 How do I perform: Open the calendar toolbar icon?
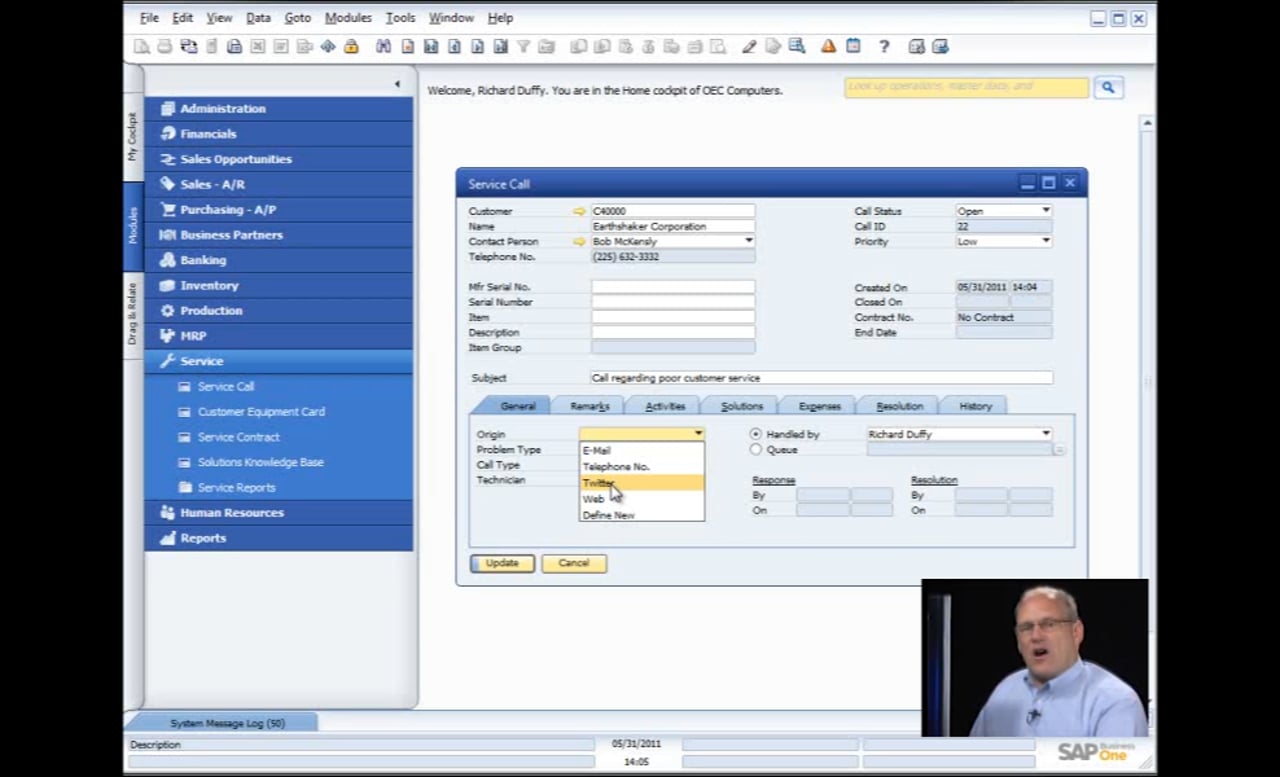tap(853, 47)
